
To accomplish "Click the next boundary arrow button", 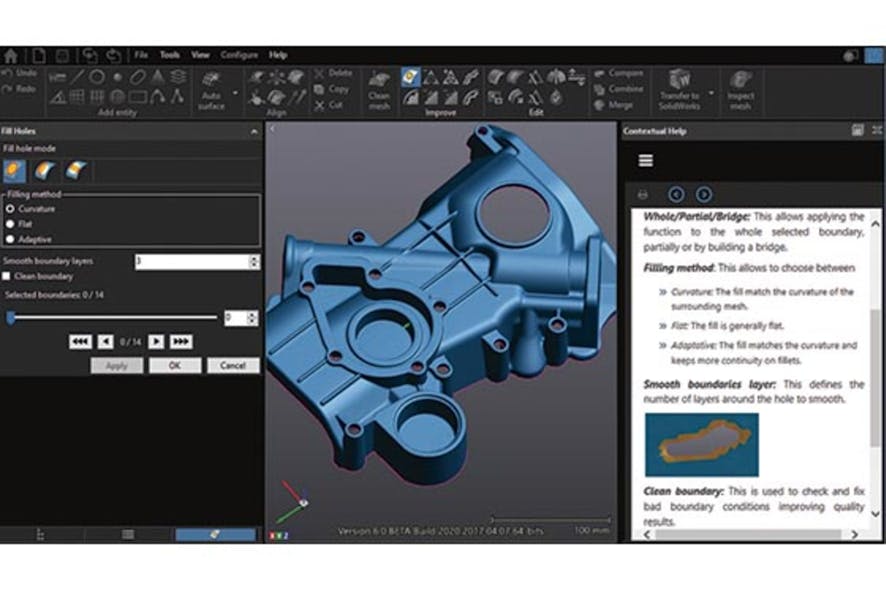I will tap(157, 341).
